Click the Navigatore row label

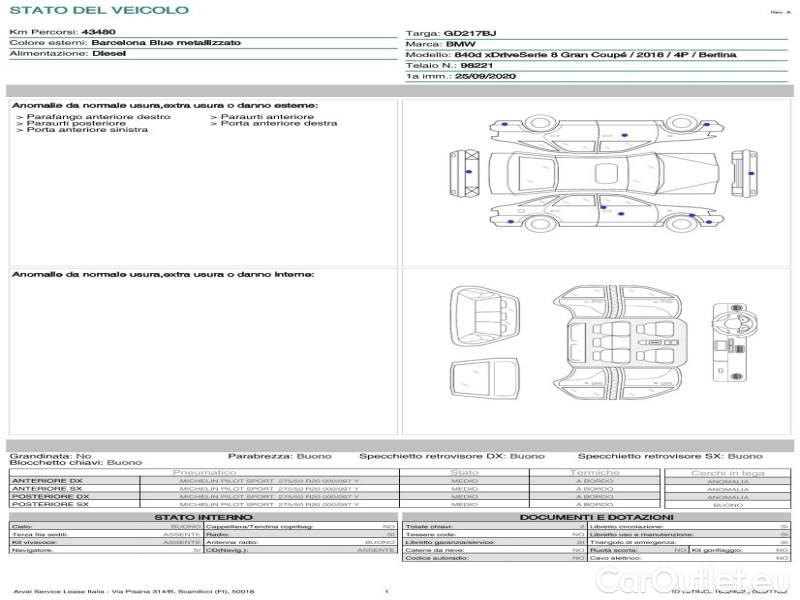tap(32, 550)
